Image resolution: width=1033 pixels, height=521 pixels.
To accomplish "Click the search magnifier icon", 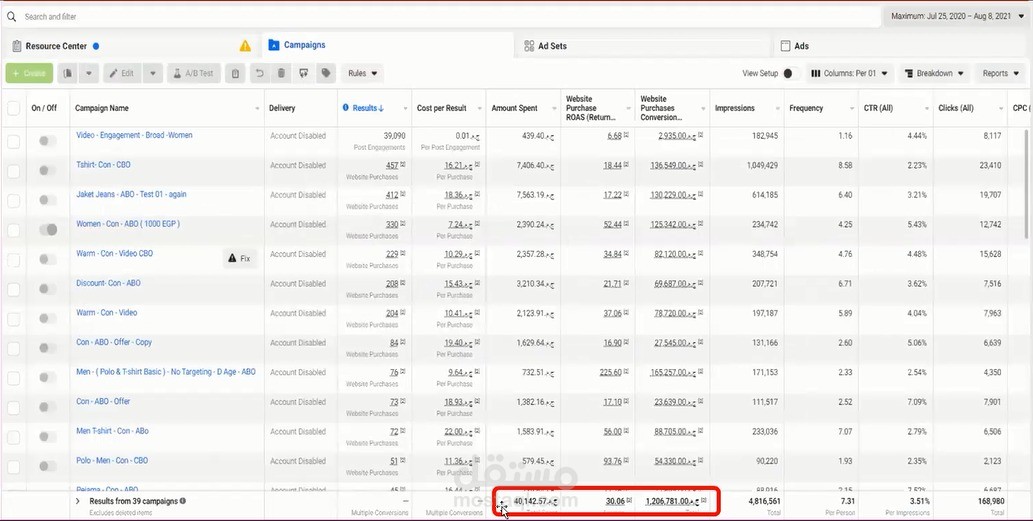I will [x=11, y=16].
